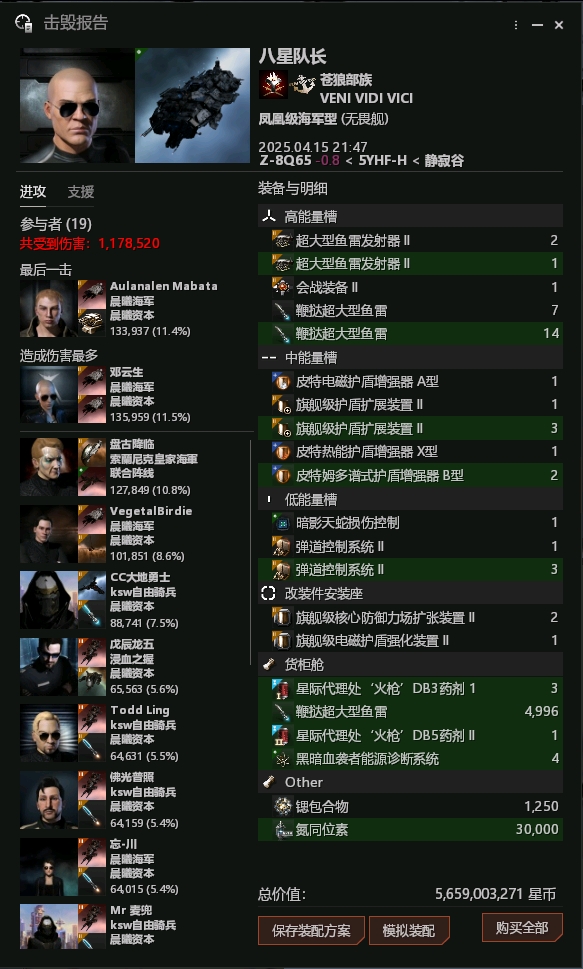Switch to the 支援 tab
583x969 pixels.
tap(81, 192)
